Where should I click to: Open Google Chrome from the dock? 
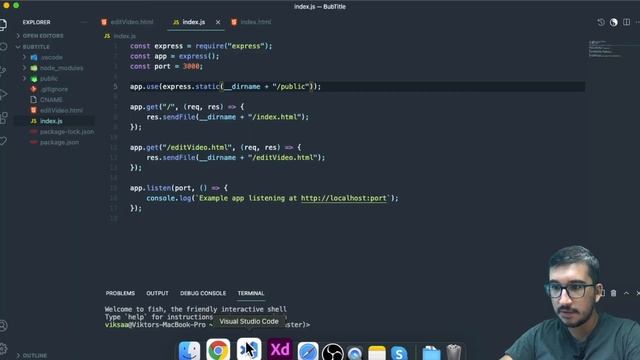tap(218, 350)
